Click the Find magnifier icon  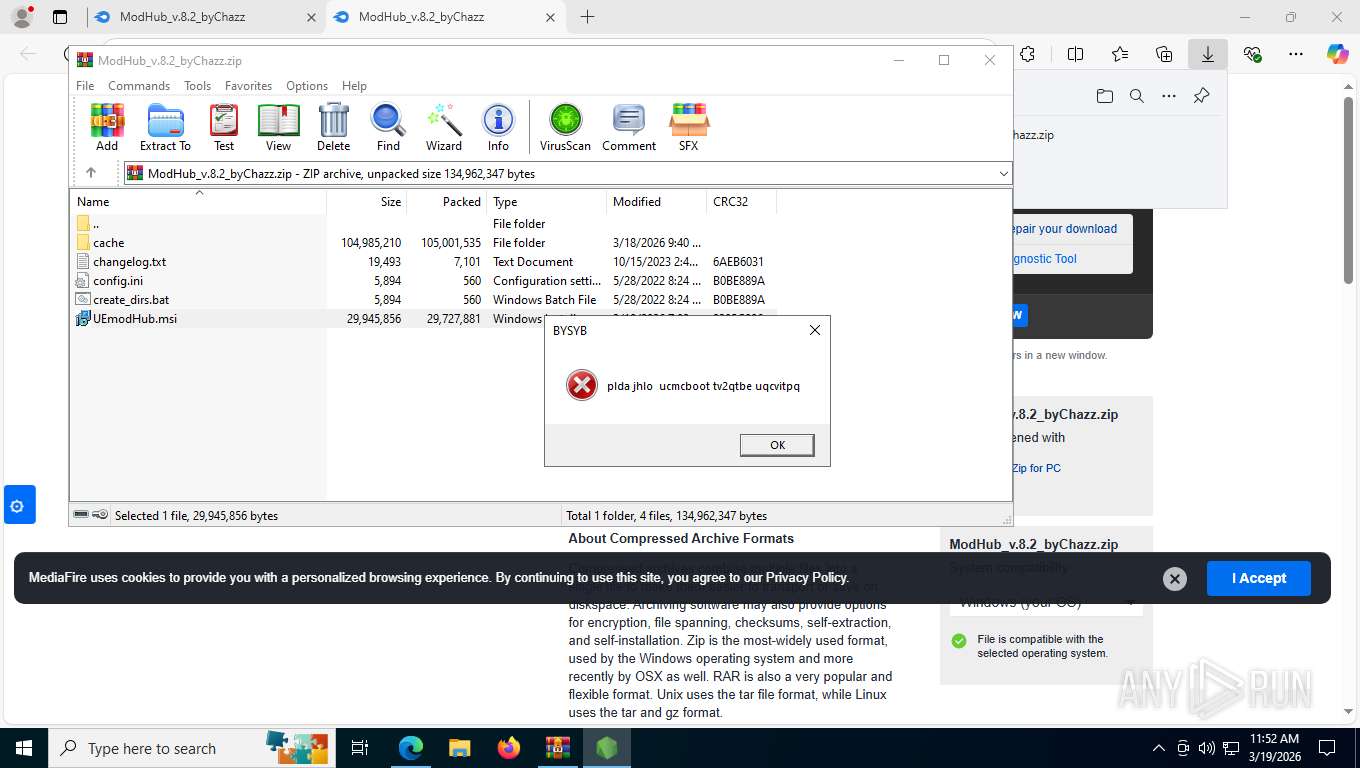(388, 128)
